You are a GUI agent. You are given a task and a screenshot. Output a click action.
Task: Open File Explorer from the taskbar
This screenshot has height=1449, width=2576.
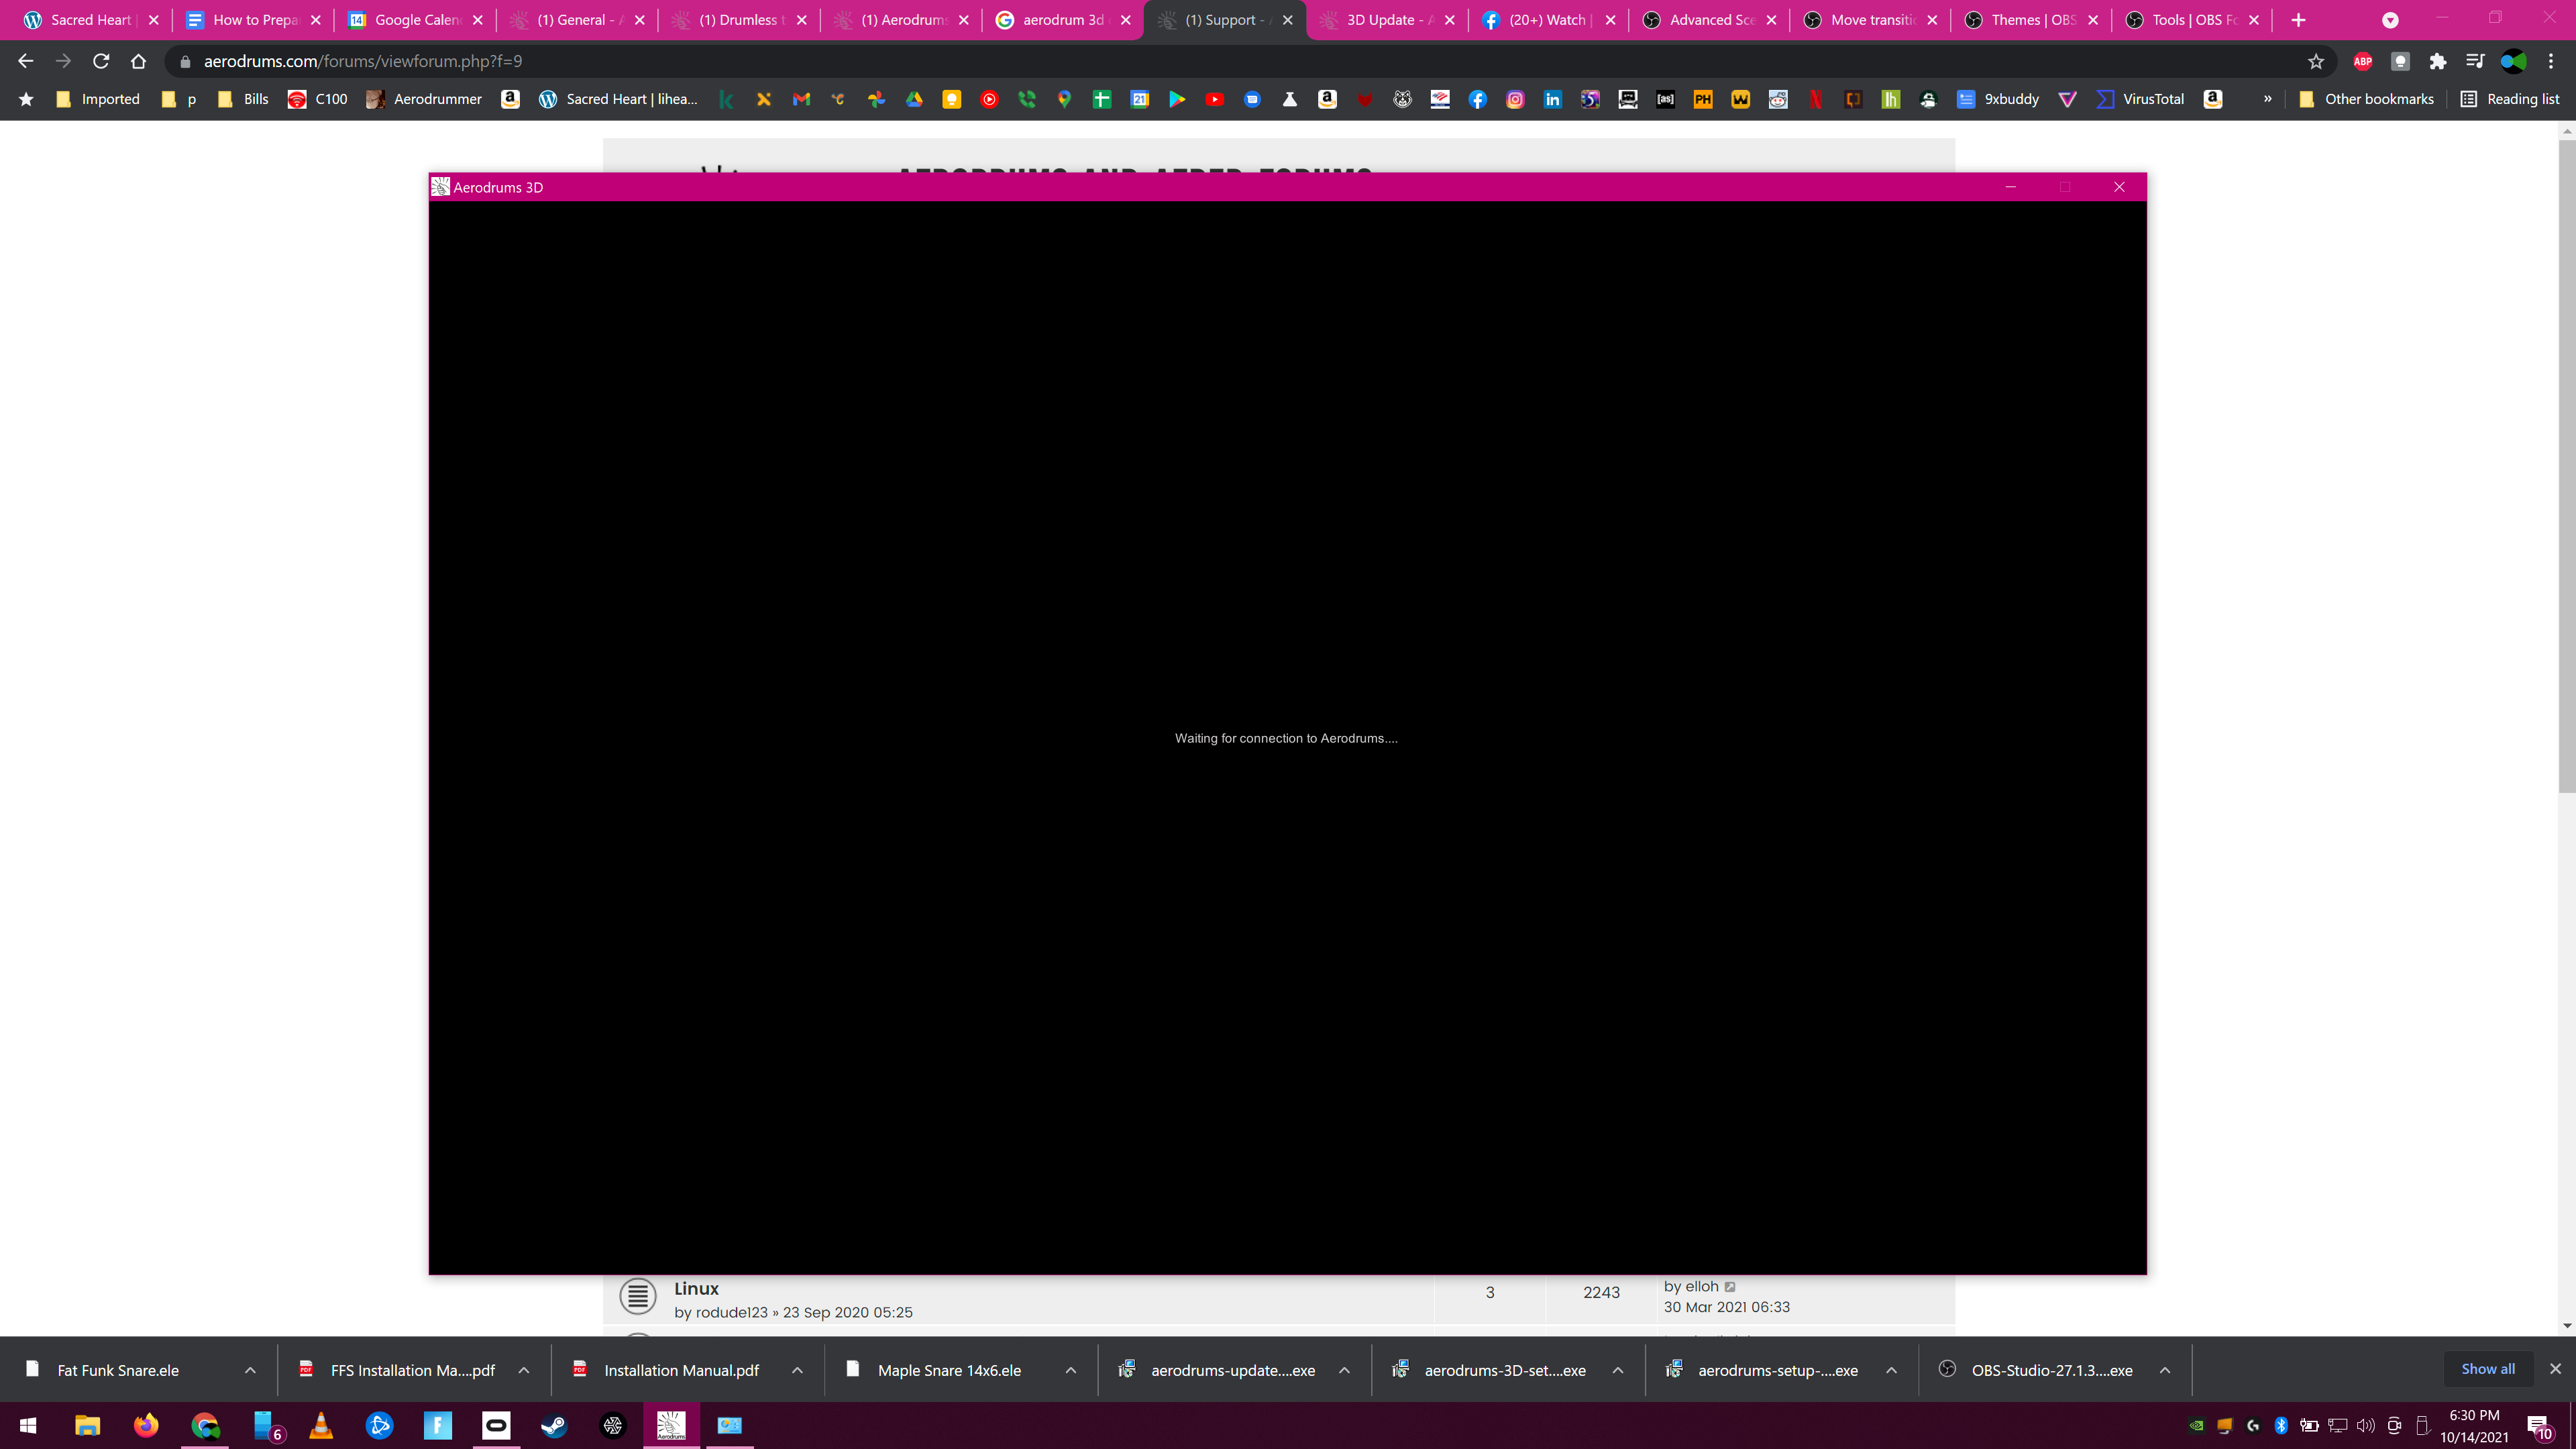tap(88, 1425)
